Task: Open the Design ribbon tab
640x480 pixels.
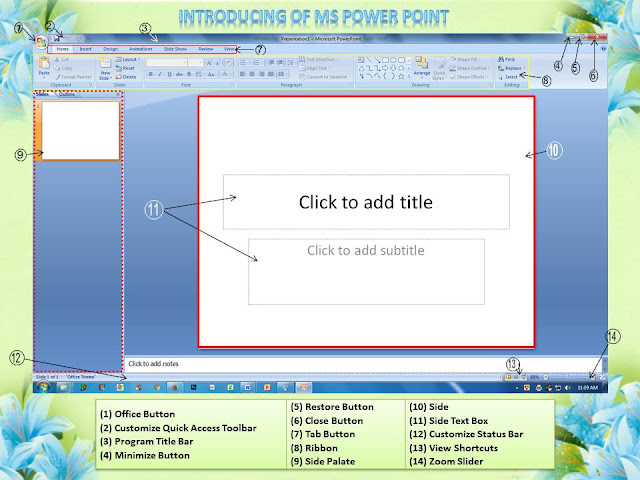Action: [110, 49]
